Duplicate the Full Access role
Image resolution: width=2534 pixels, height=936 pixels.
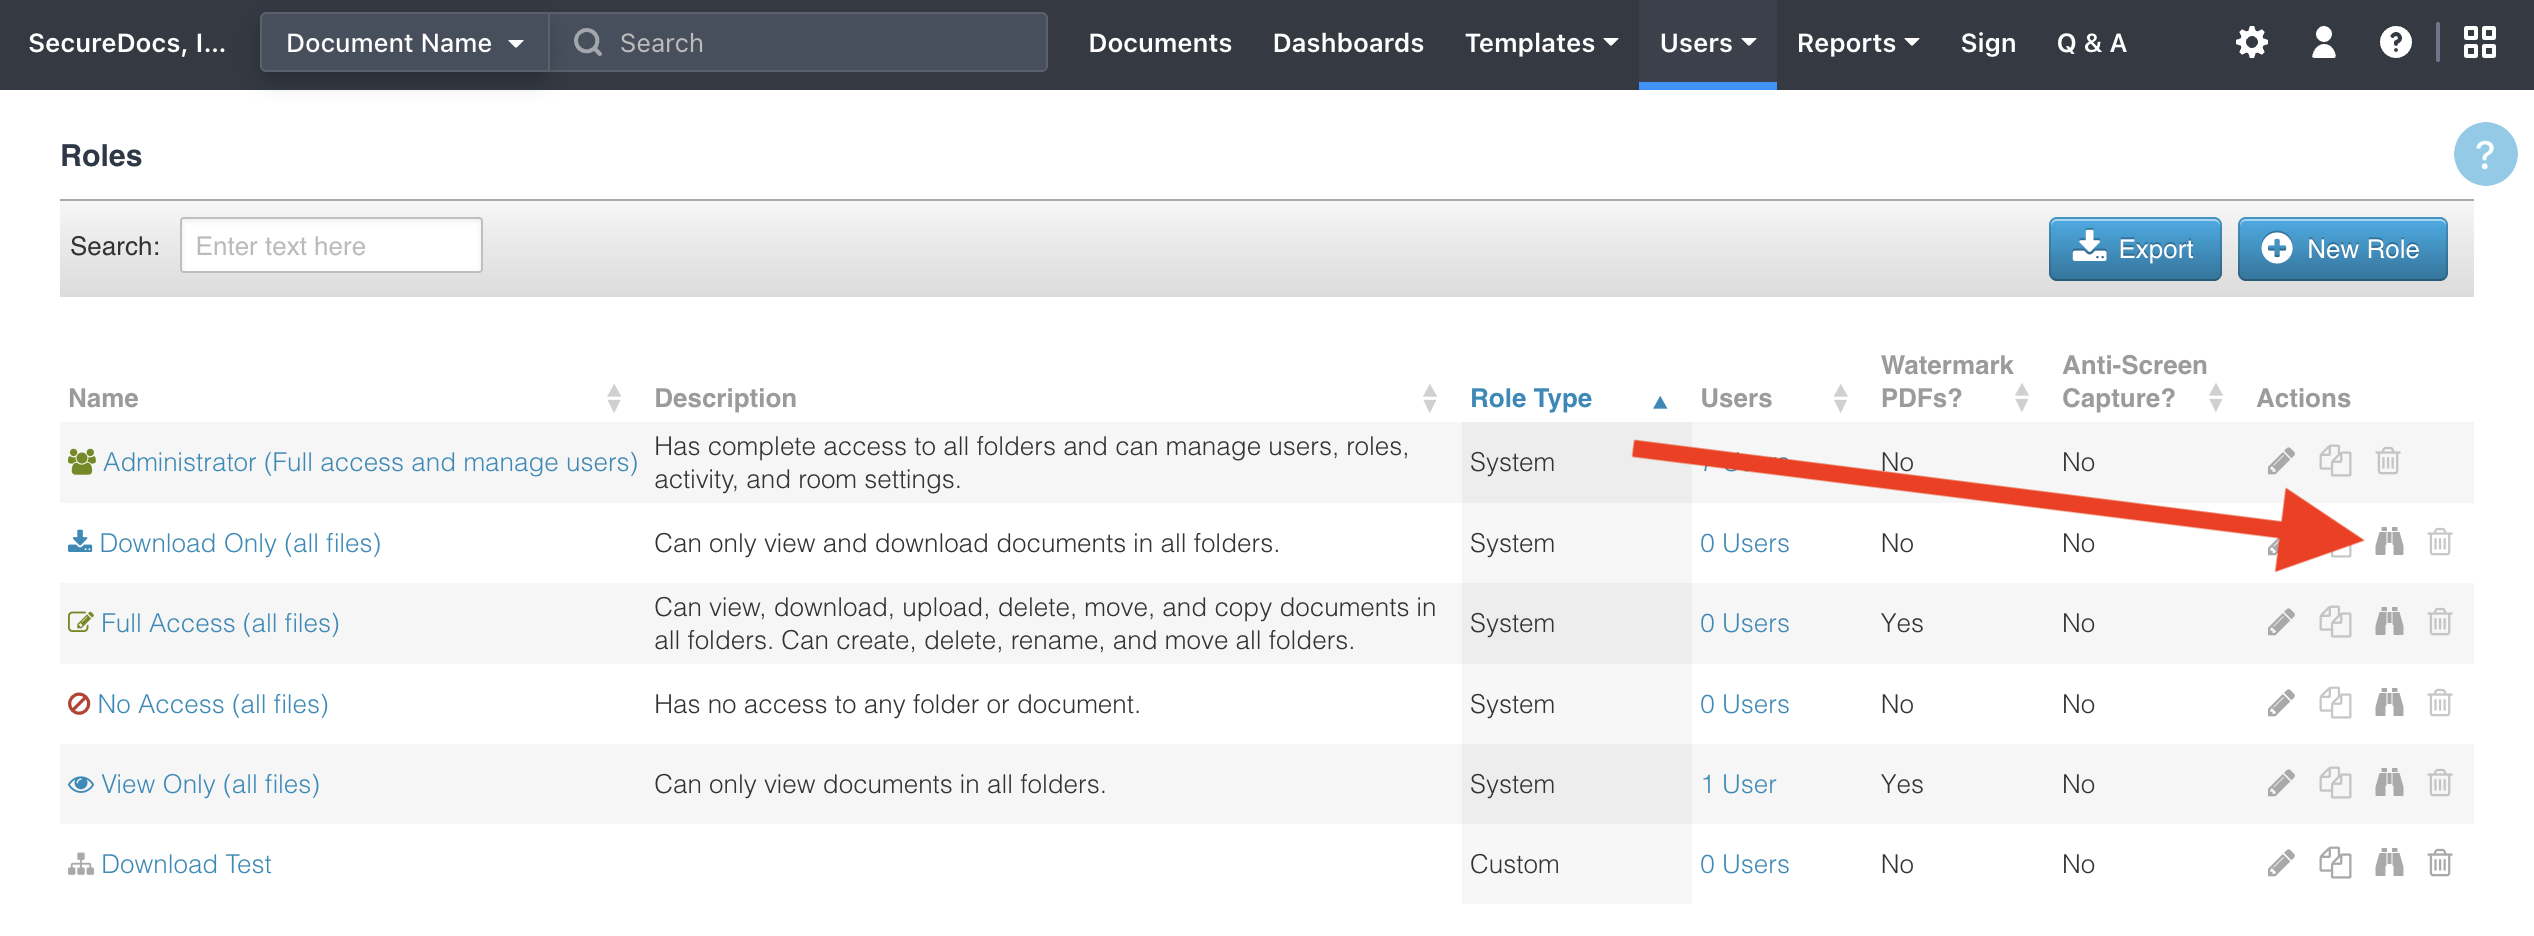pyautogui.click(x=2335, y=622)
